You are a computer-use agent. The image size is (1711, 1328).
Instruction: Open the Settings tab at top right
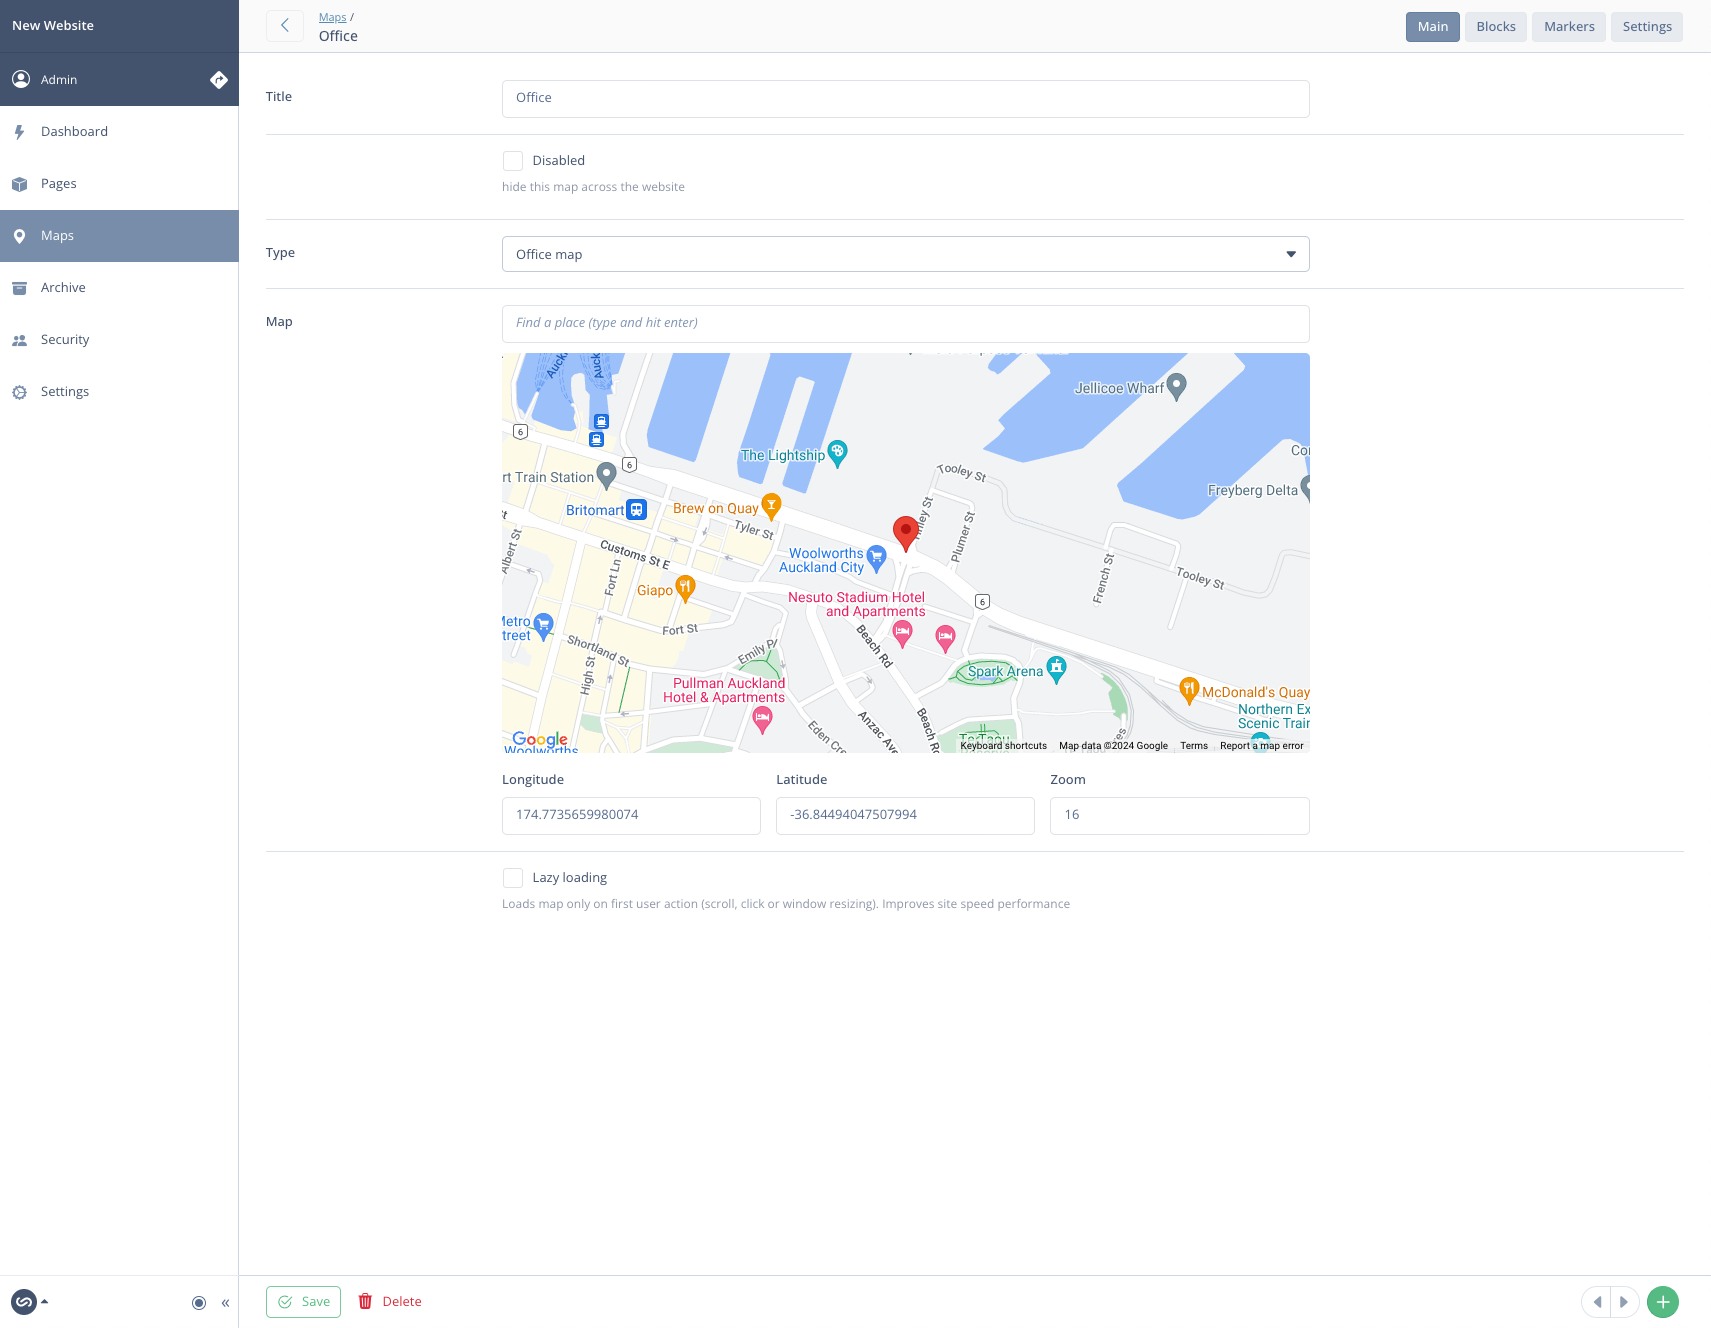[1647, 27]
